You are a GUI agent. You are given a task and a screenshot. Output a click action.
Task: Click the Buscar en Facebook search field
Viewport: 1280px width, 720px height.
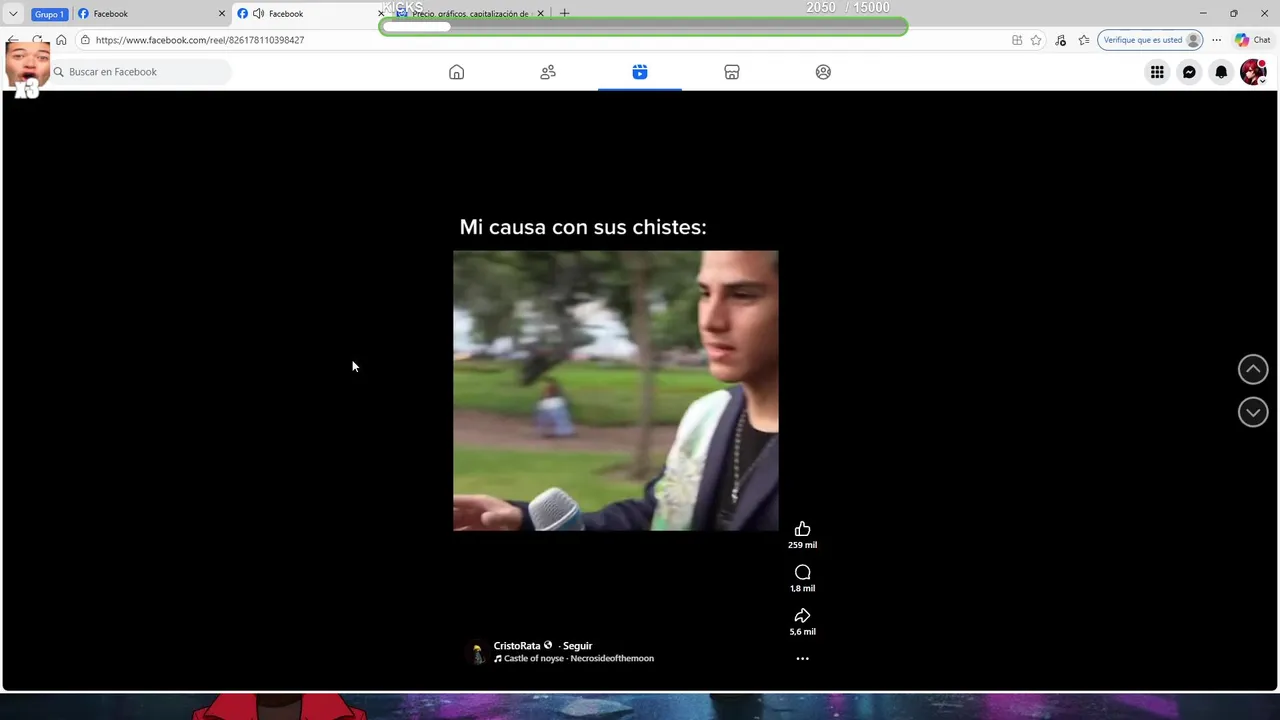(140, 72)
